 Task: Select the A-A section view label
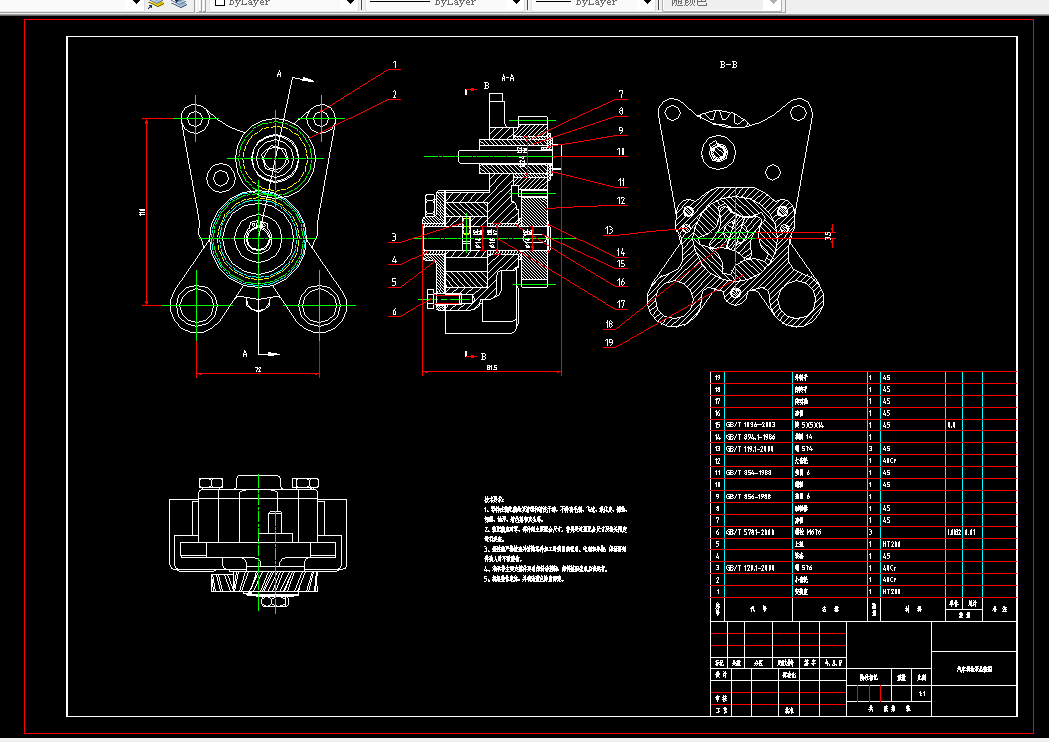point(508,78)
